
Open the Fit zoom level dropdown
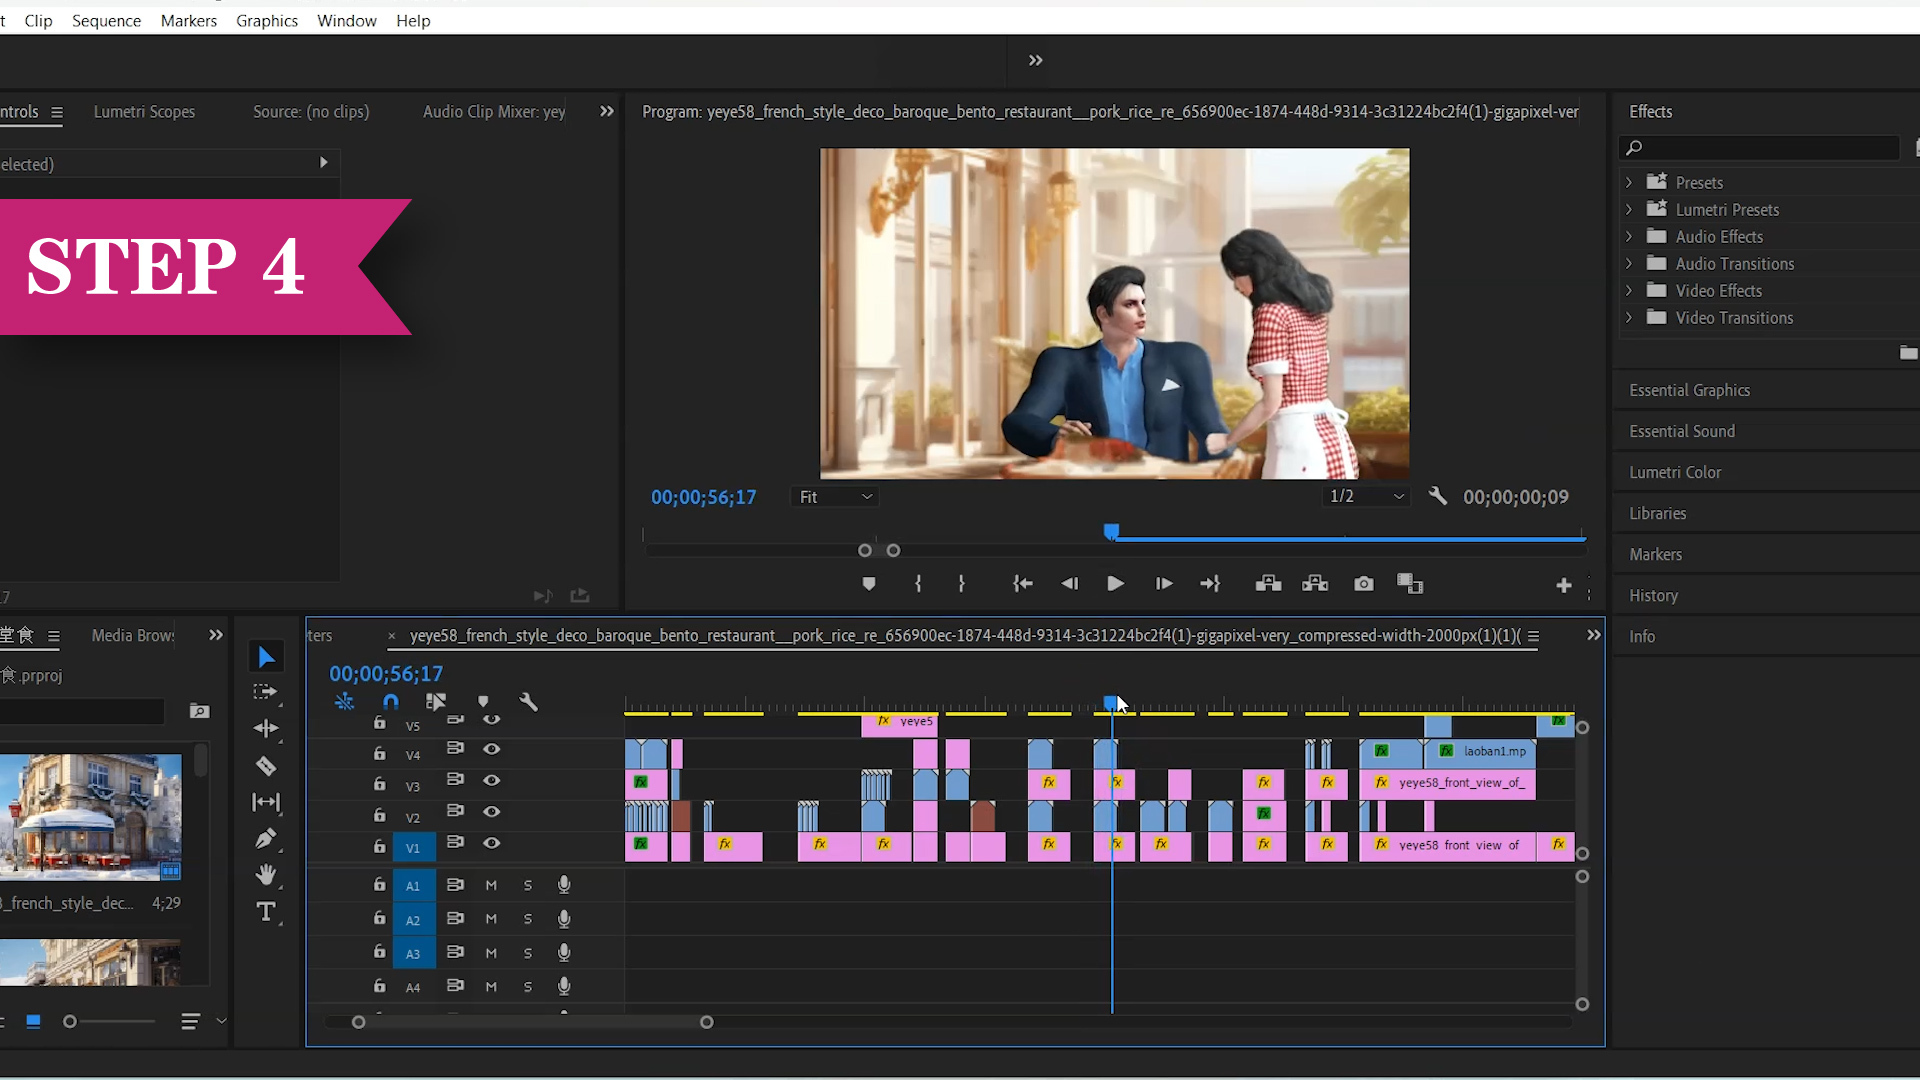[836, 497]
